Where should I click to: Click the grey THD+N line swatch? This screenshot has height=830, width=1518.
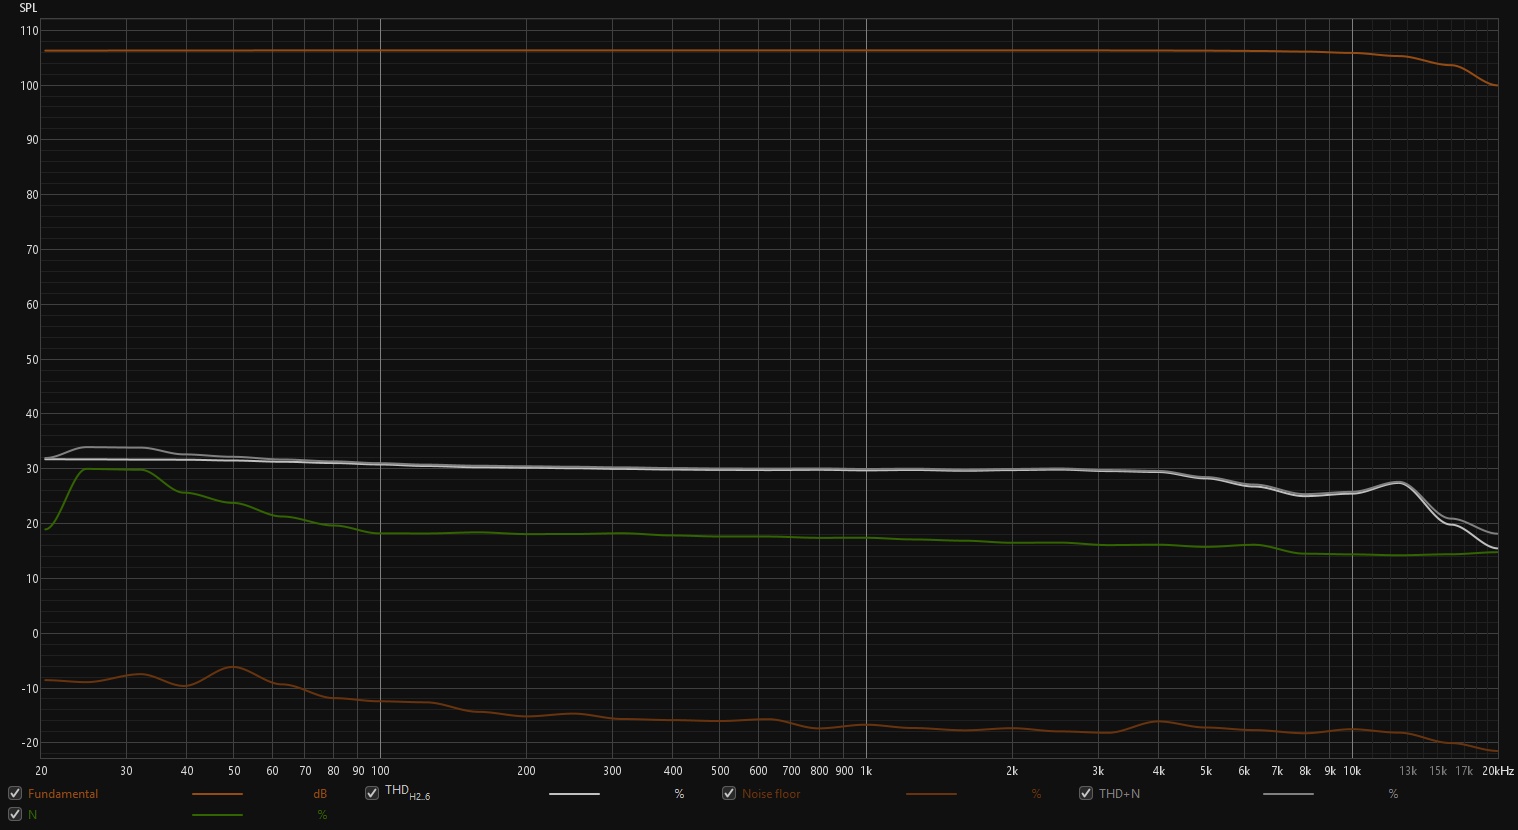tap(1288, 794)
